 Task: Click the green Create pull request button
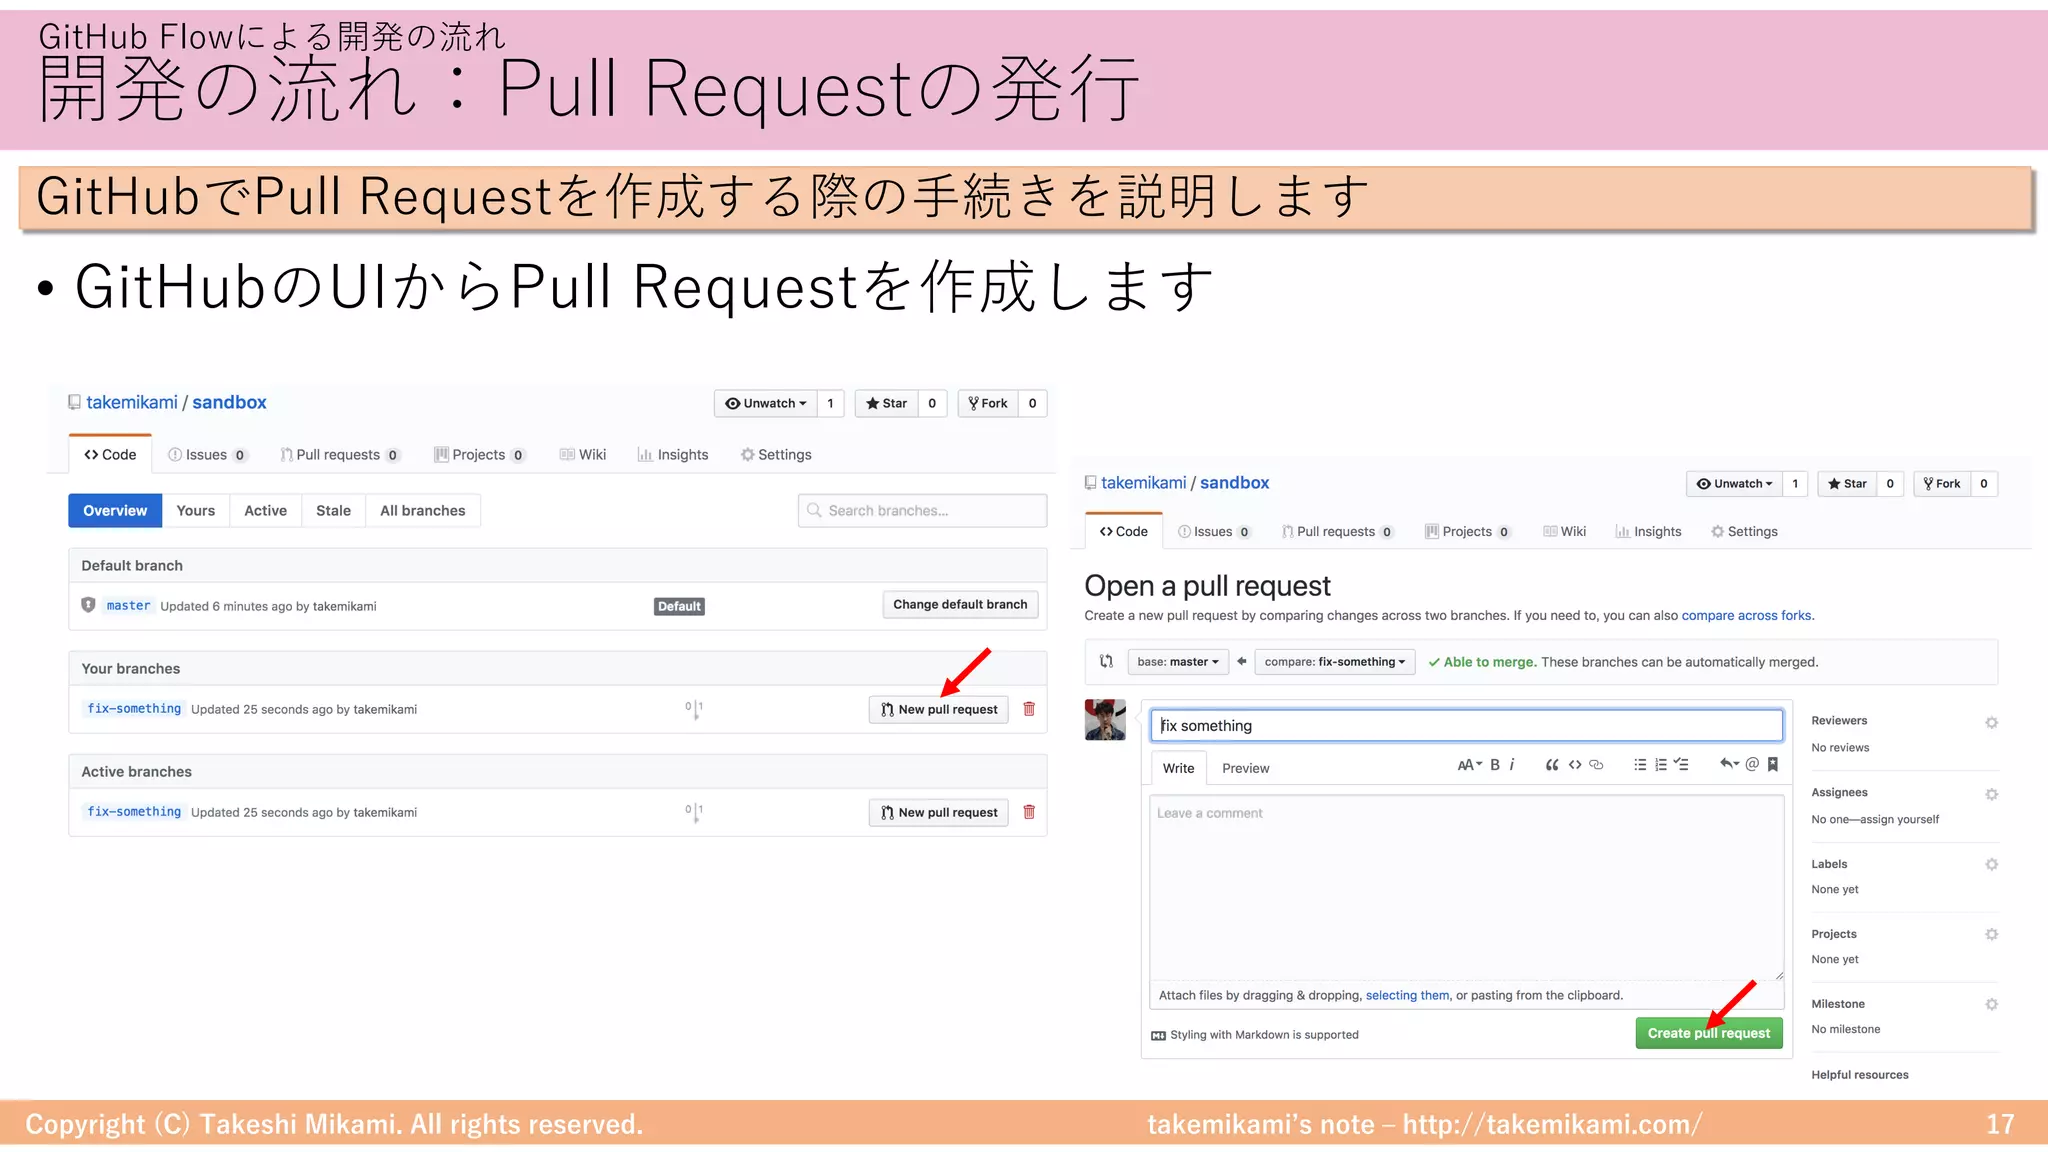tap(1709, 1033)
